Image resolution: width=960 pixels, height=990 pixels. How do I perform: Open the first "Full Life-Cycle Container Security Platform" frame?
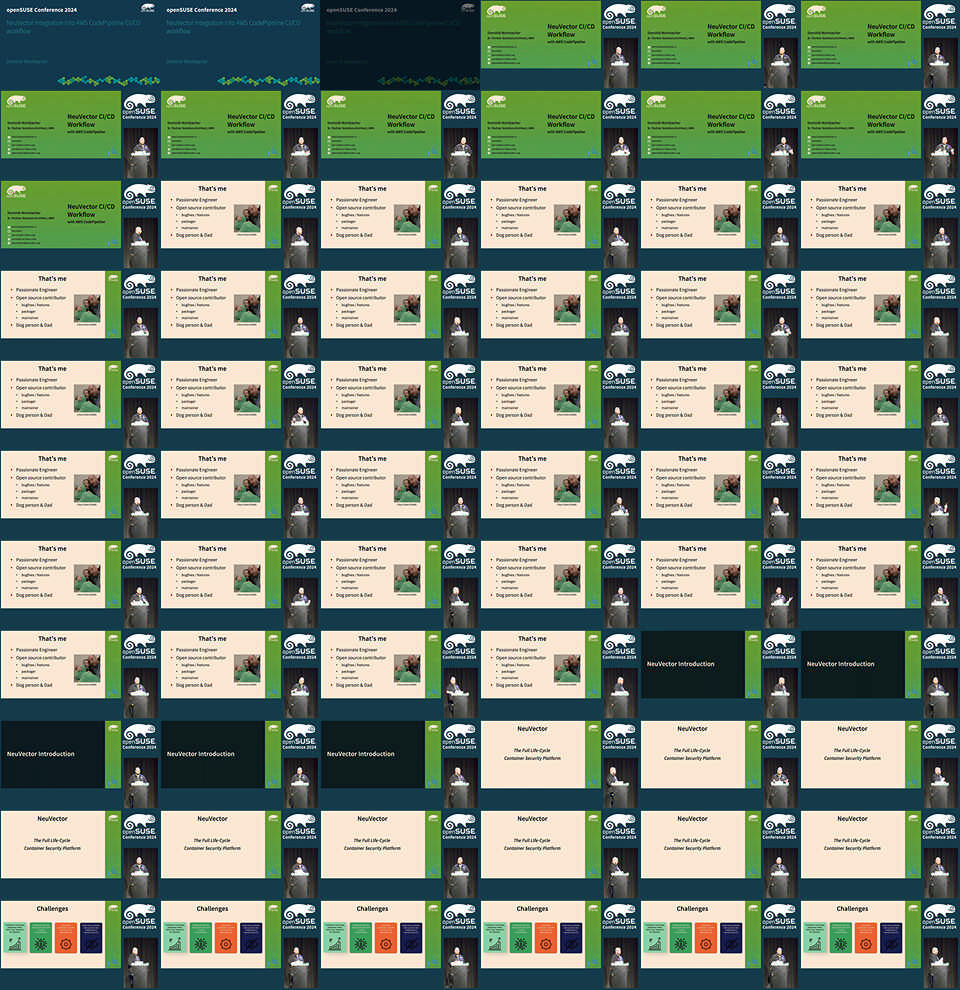(x=560, y=765)
